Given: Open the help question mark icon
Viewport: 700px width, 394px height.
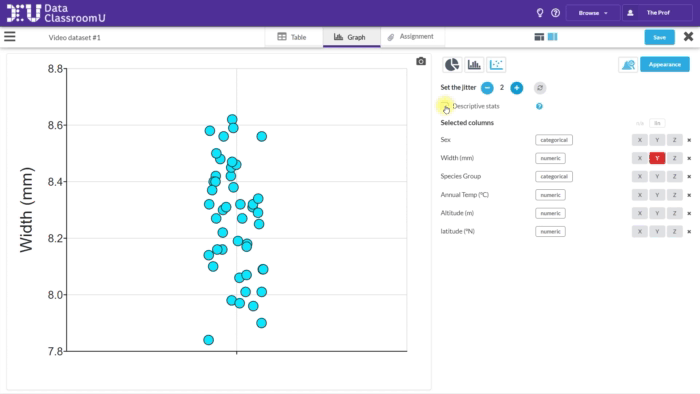Looking at the screenshot, I should point(555,13).
